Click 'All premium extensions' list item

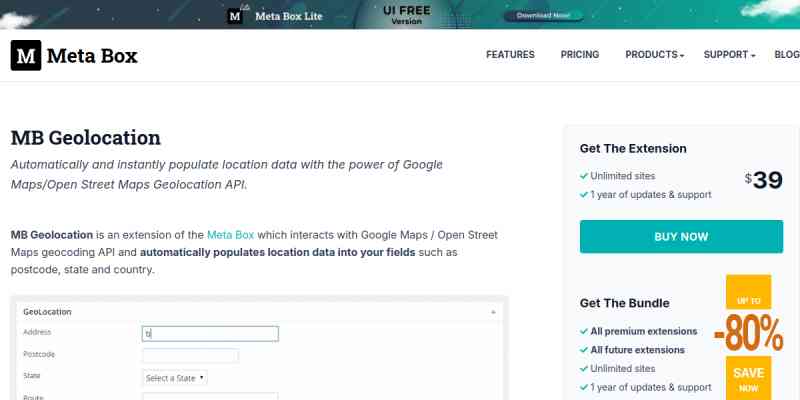[643, 331]
